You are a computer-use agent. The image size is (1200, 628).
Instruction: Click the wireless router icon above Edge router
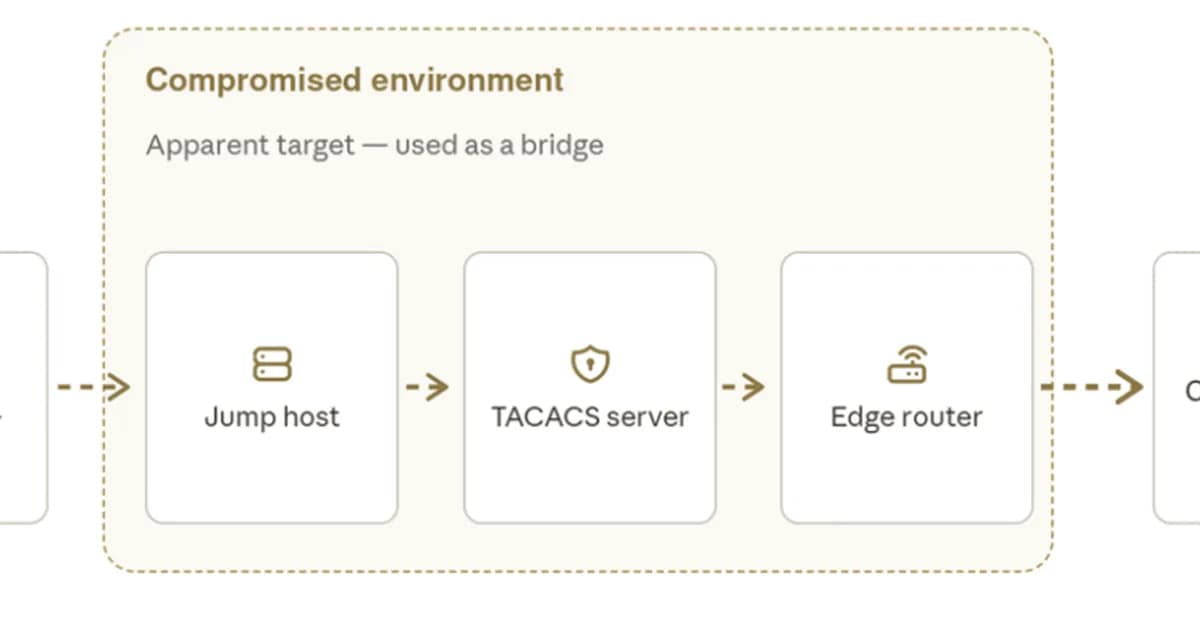(907, 364)
